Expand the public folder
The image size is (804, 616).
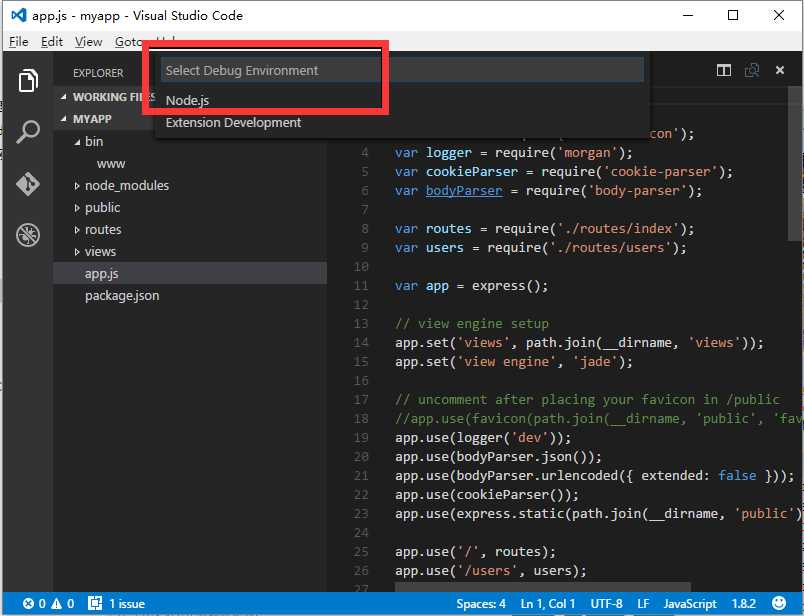[77, 208]
